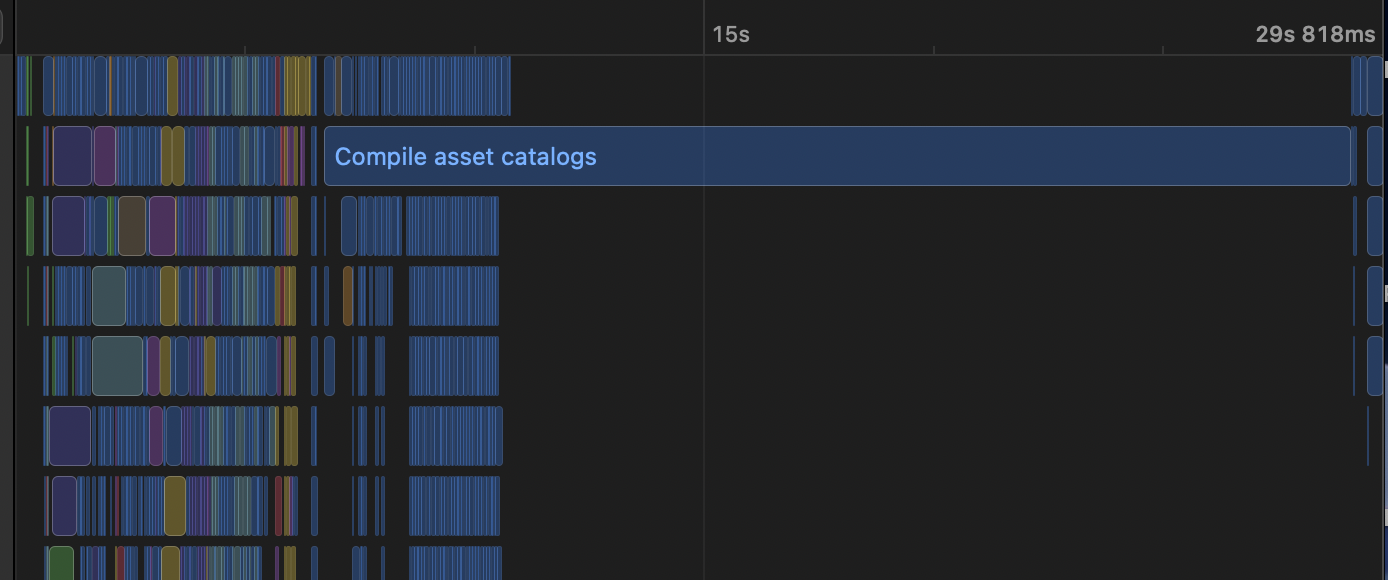Select the Compile asset catalogs task bar
The image size is (1388, 580).
coord(837,156)
